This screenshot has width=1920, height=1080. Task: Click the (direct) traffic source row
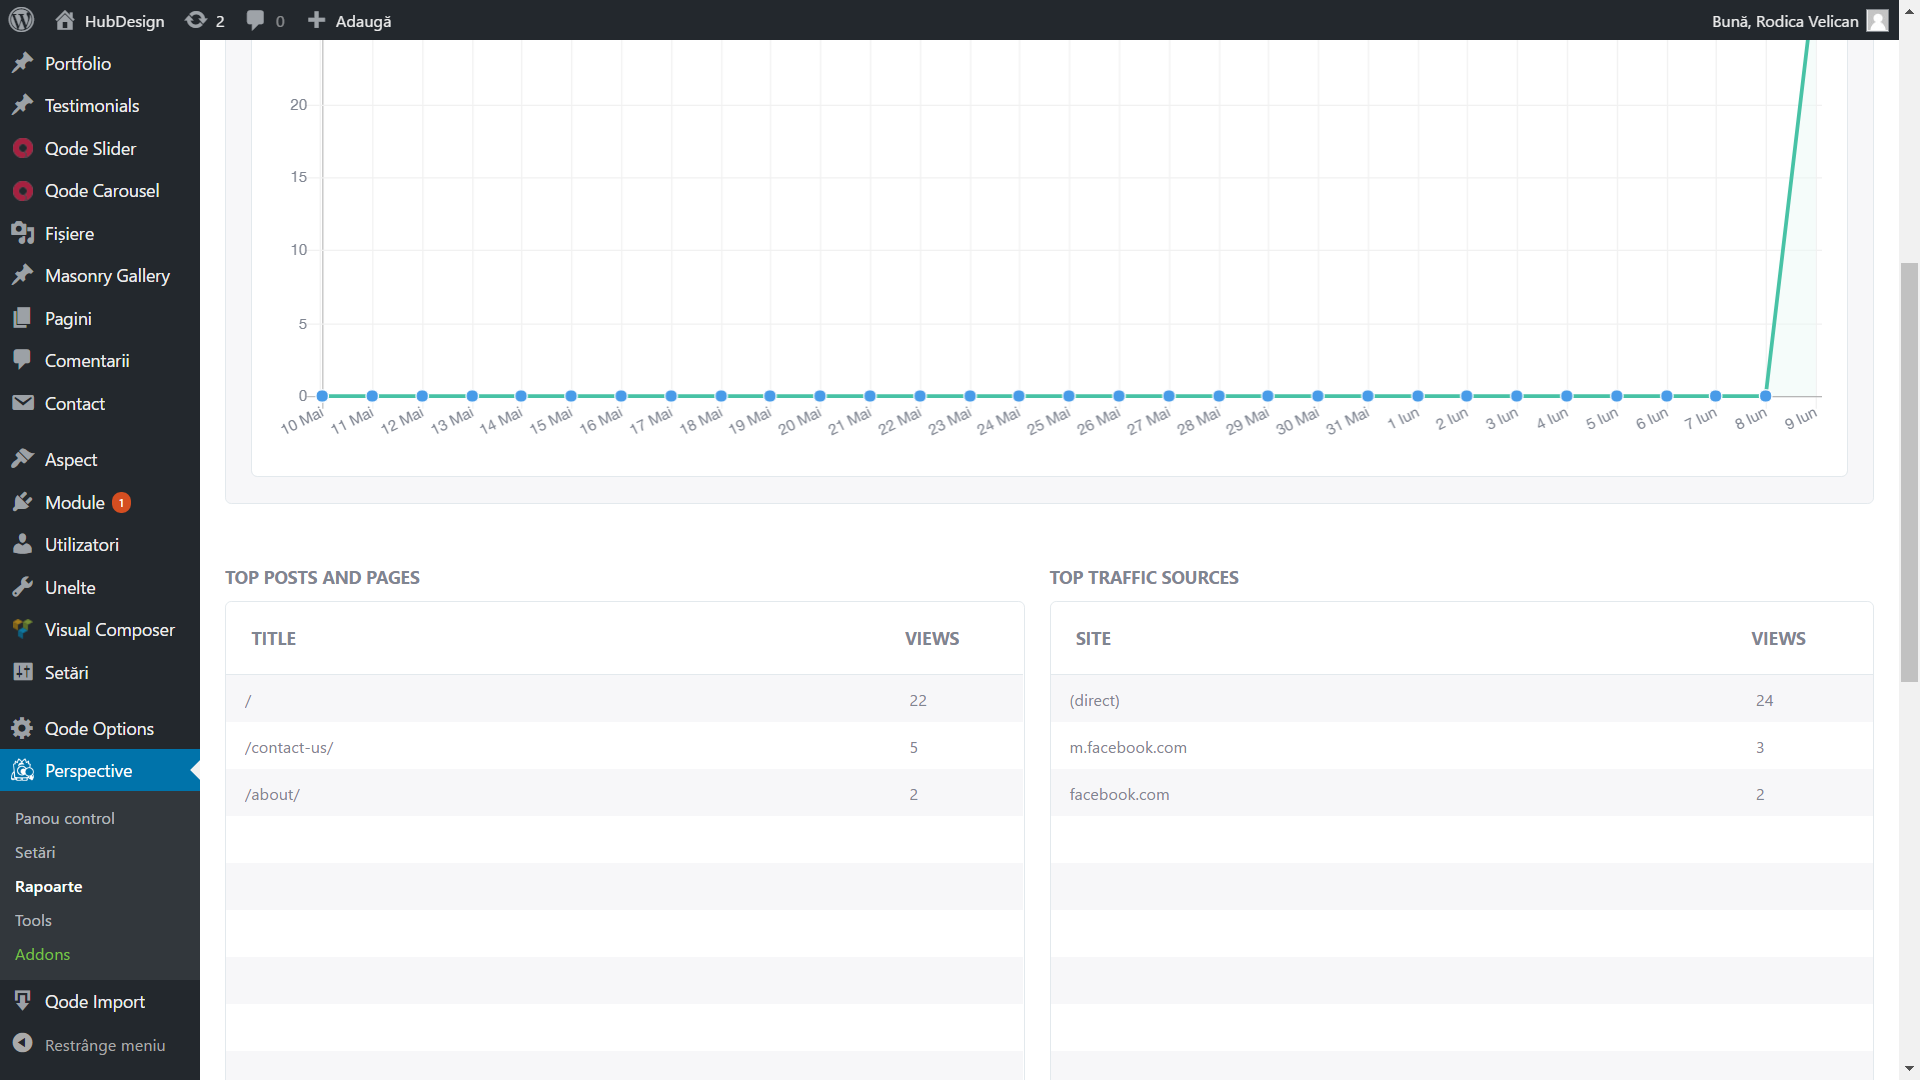coord(1461,700)
